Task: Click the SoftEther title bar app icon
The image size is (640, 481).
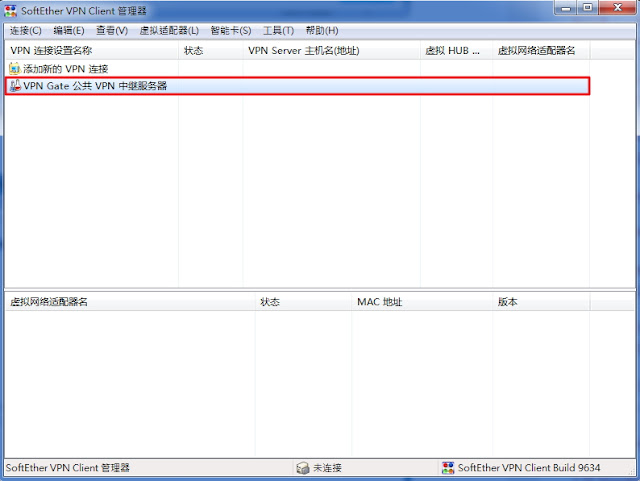Action: (11, 11)
